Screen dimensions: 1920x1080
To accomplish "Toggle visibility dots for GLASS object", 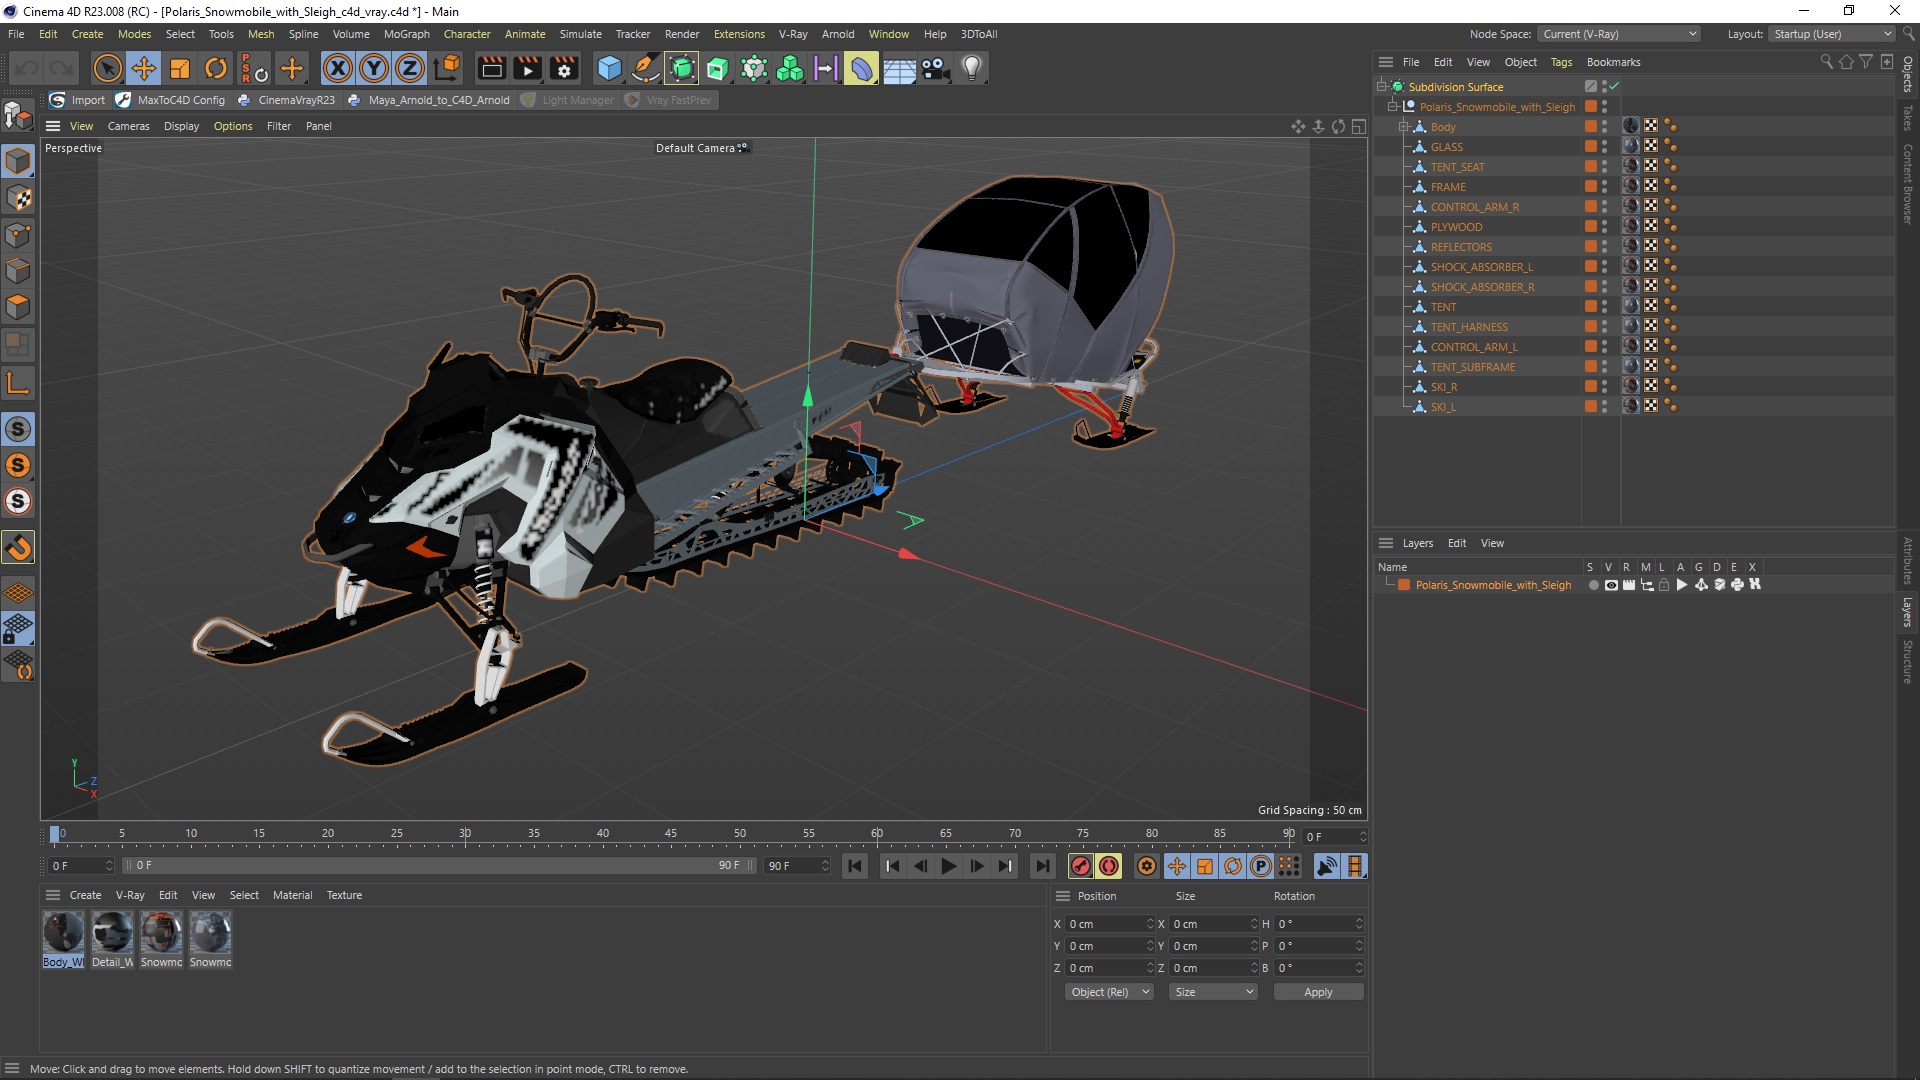I will point(1604,147).
